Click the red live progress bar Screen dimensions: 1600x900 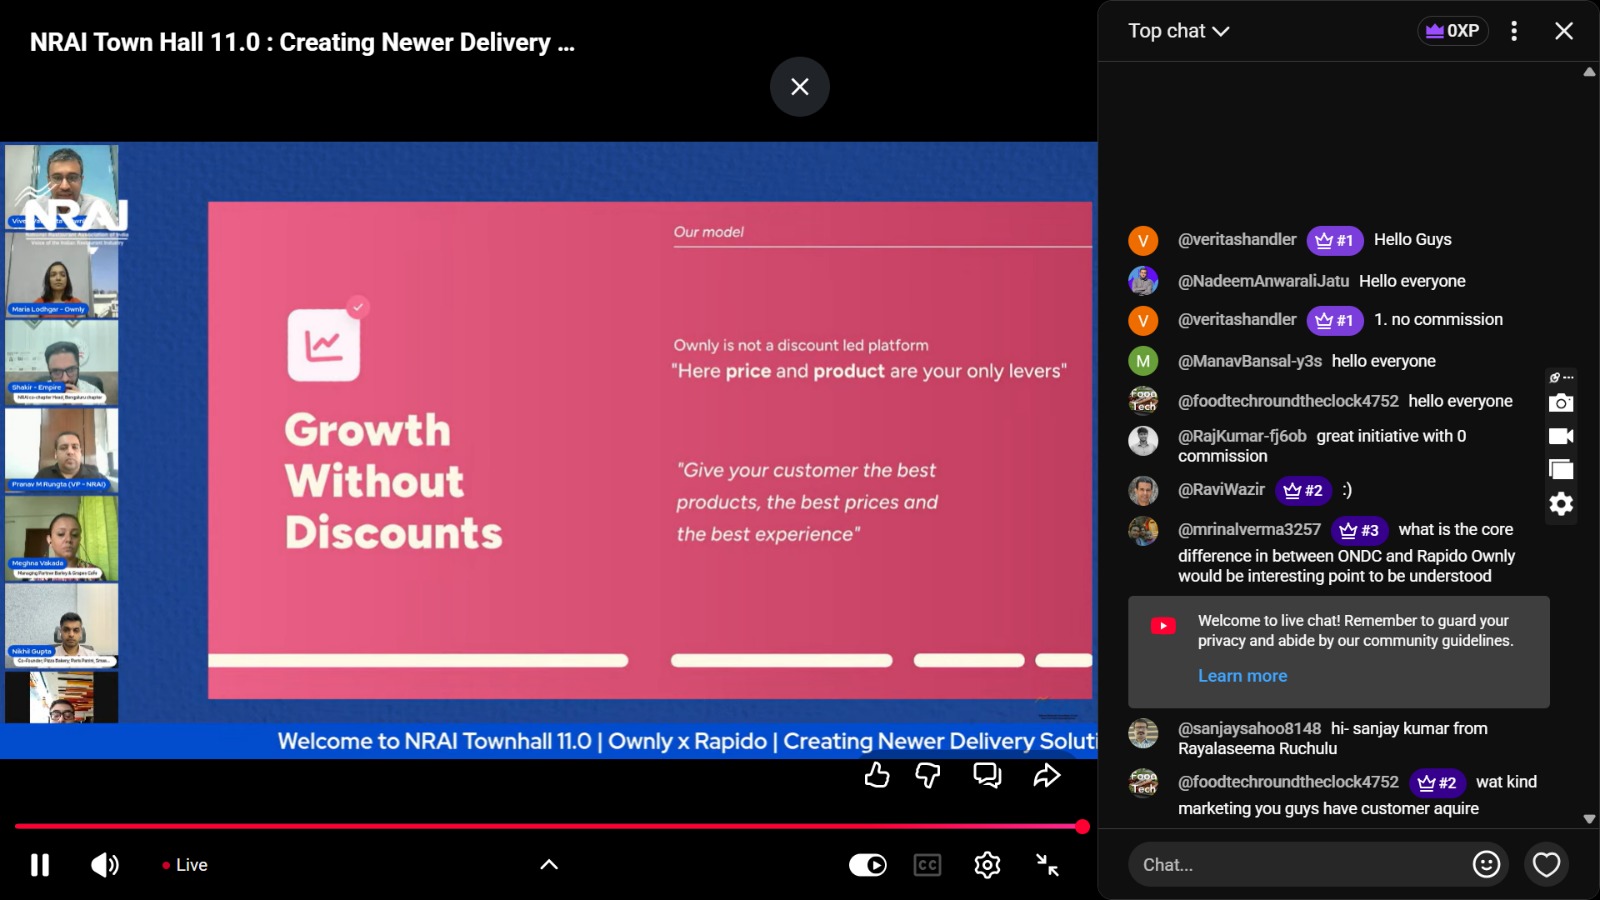tap(547, 827)
